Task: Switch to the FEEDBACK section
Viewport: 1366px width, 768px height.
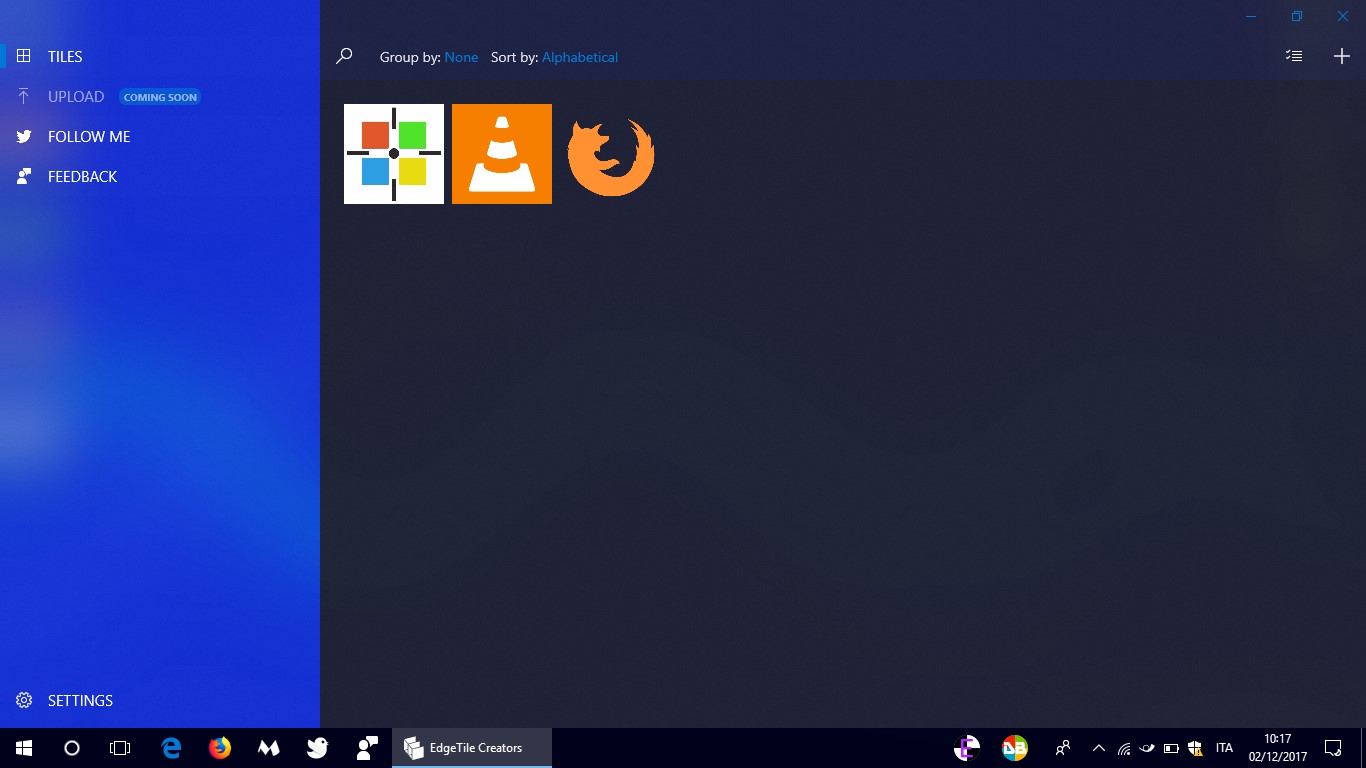Action: (82, 176)
